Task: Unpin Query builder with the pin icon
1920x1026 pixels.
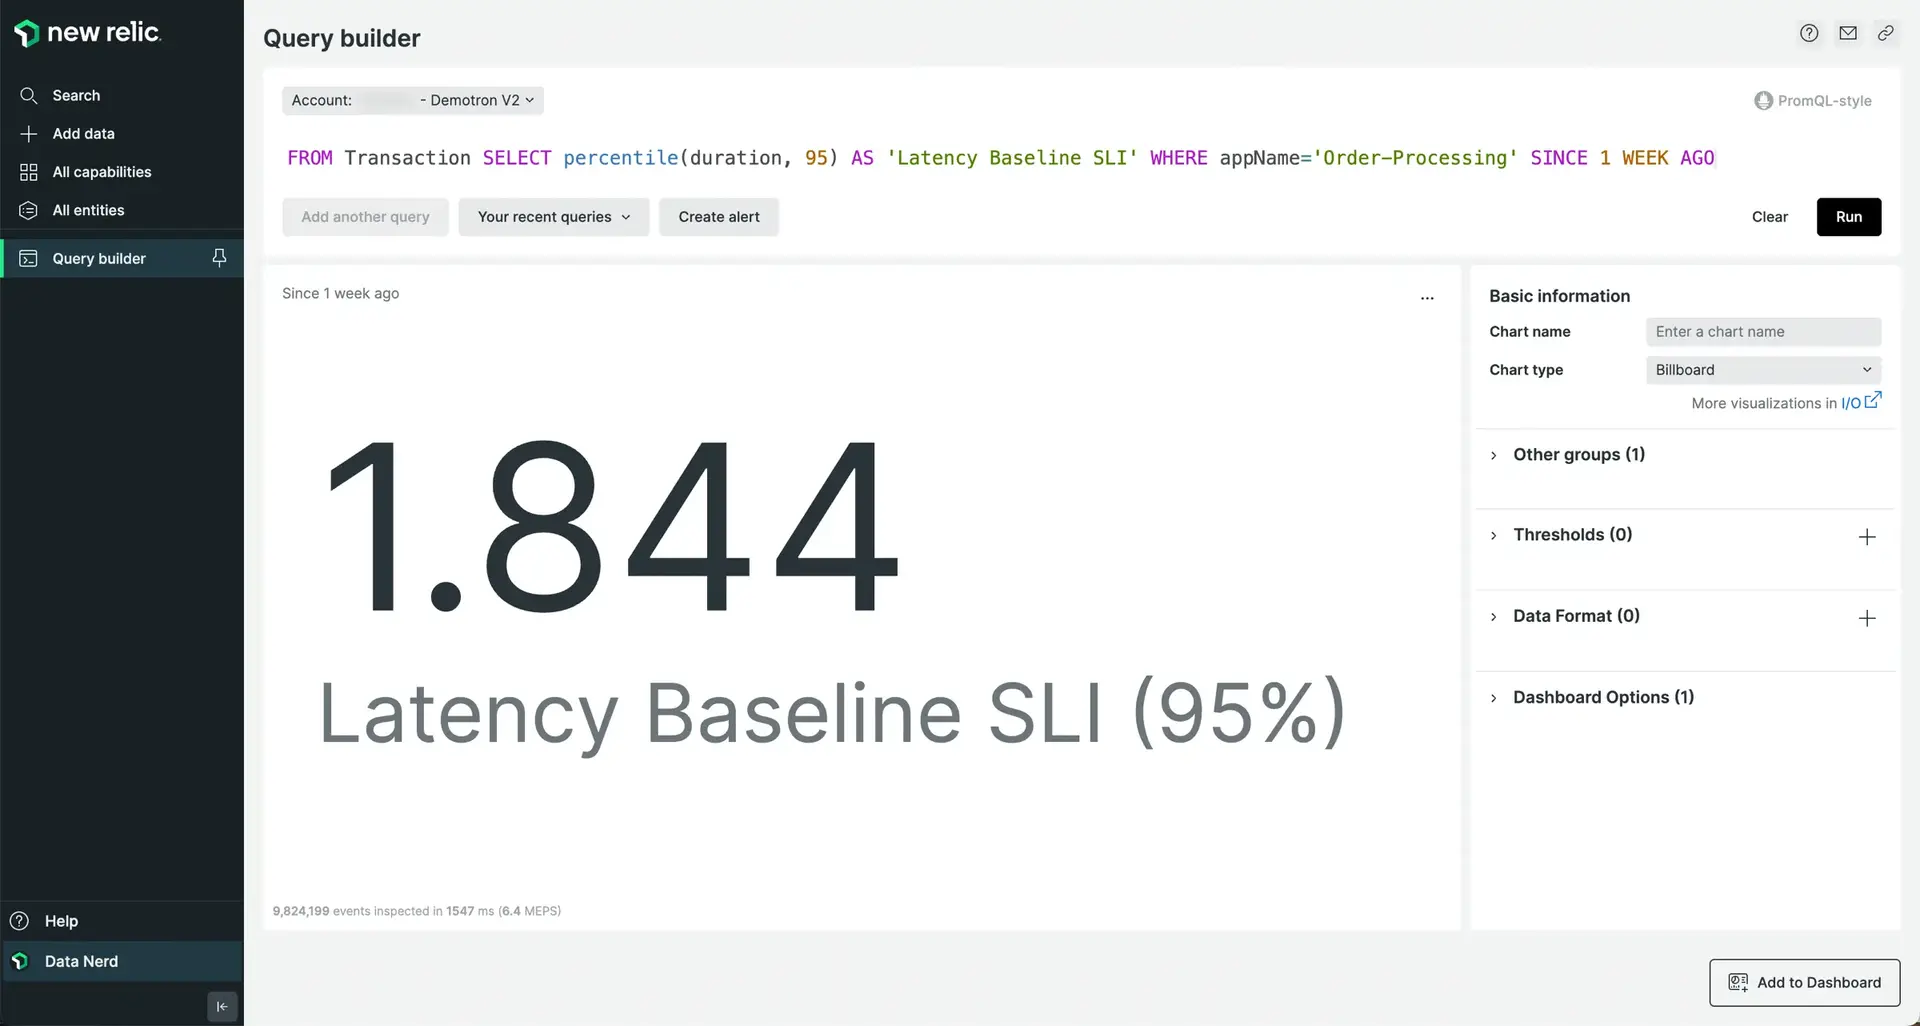Action: pos(219,258)
